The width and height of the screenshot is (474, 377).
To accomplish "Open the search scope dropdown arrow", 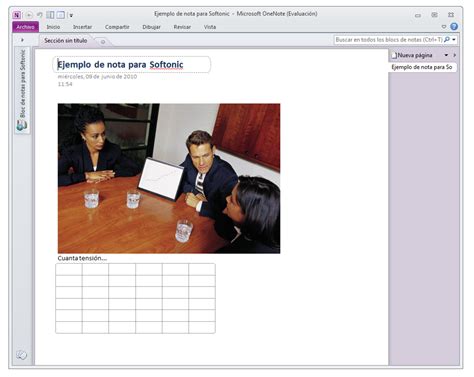I will pos(454,40).
